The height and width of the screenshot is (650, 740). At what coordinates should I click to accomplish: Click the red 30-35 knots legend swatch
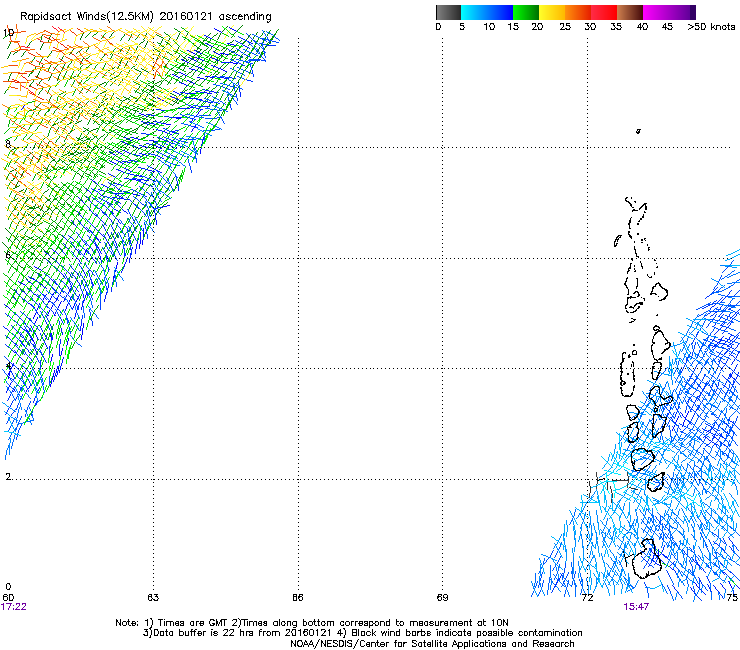[x=604, y=12]
